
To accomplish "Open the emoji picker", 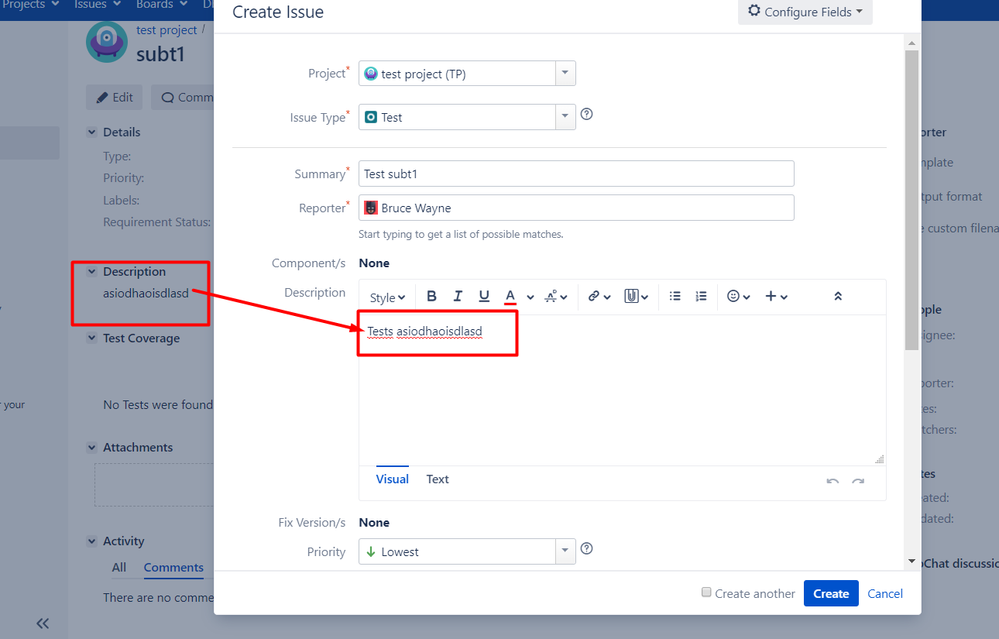I will click(738, 296).
